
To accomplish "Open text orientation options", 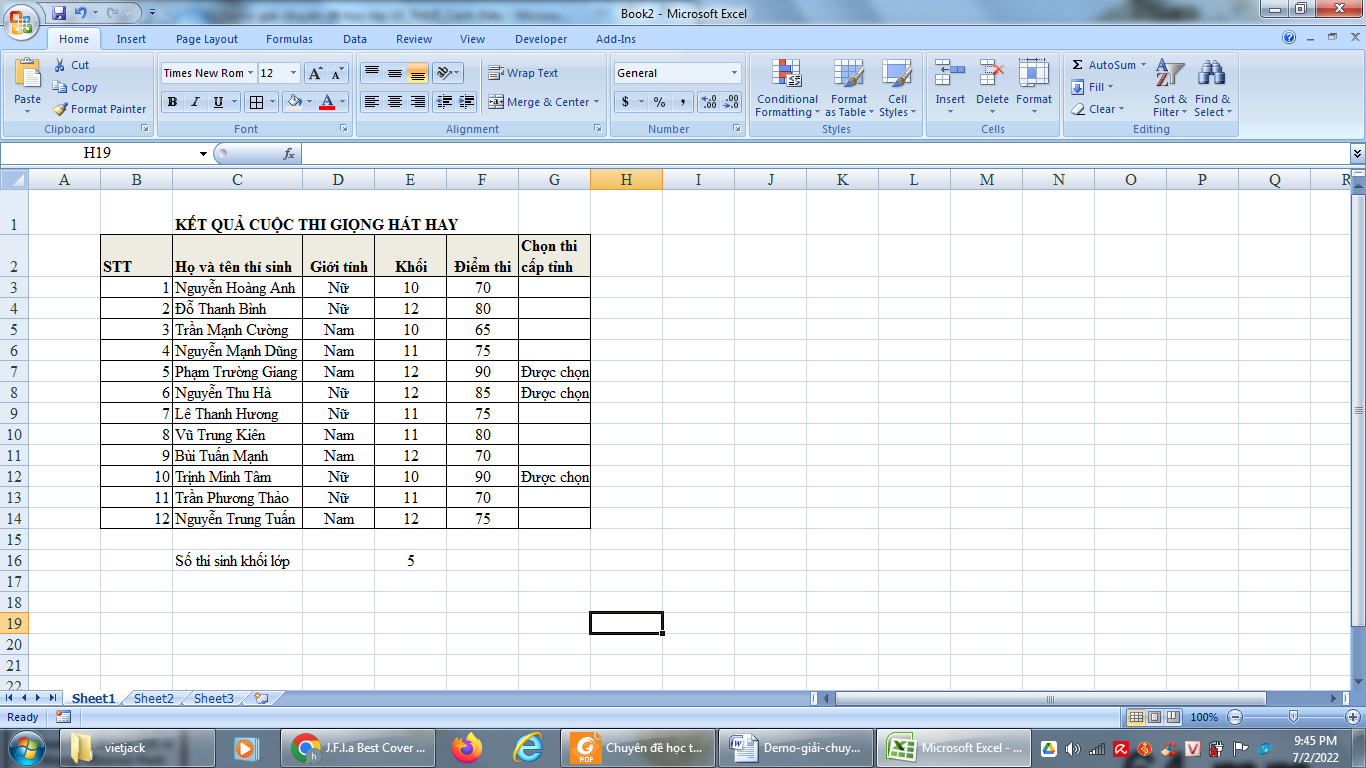I will click(x=447, y=73).
